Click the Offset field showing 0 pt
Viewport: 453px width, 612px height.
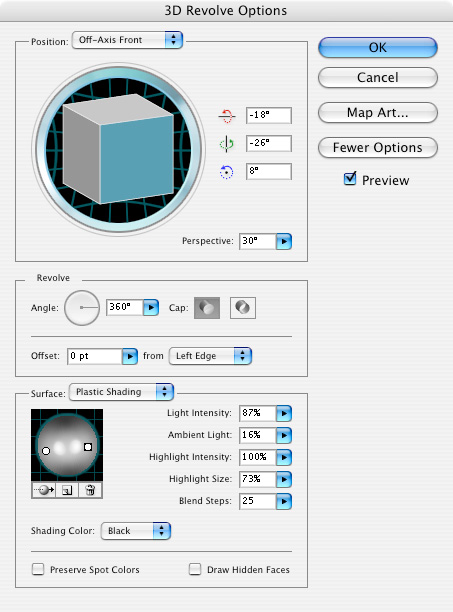(95, 356)
